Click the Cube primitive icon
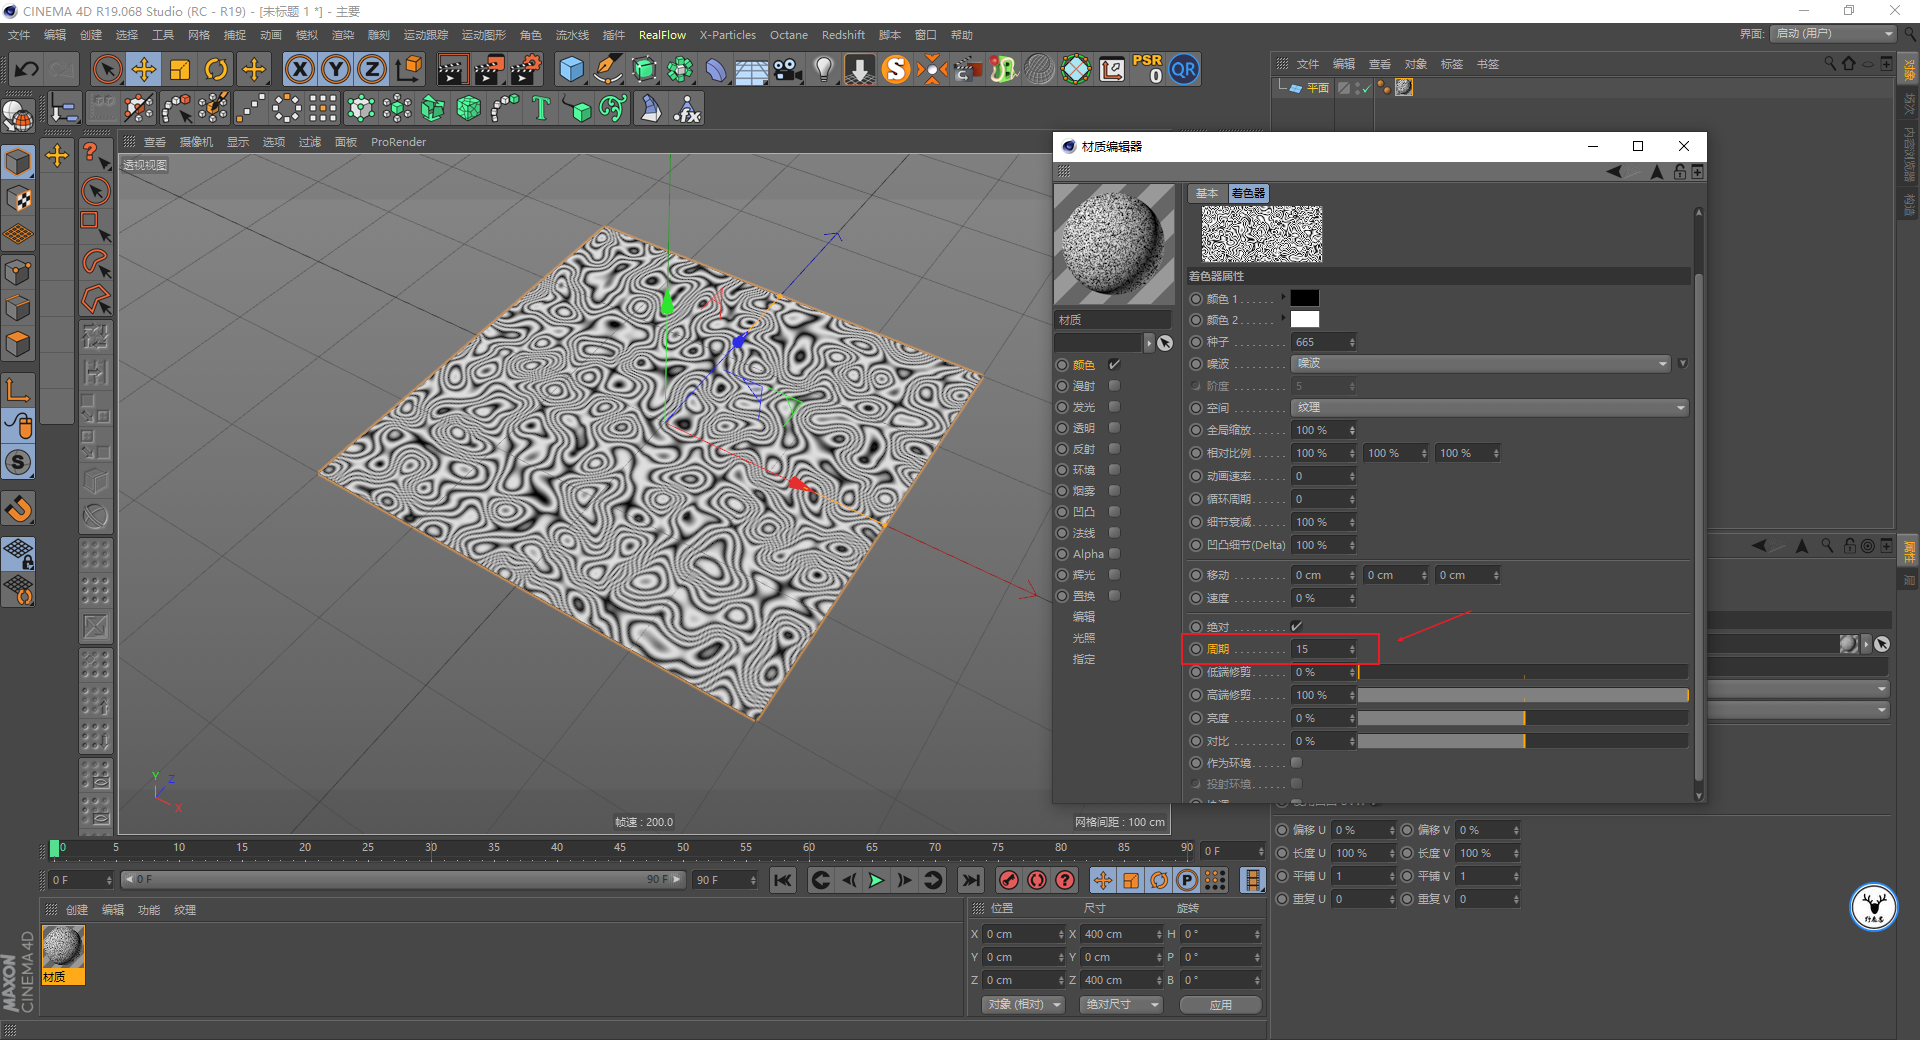 (571, 69)
